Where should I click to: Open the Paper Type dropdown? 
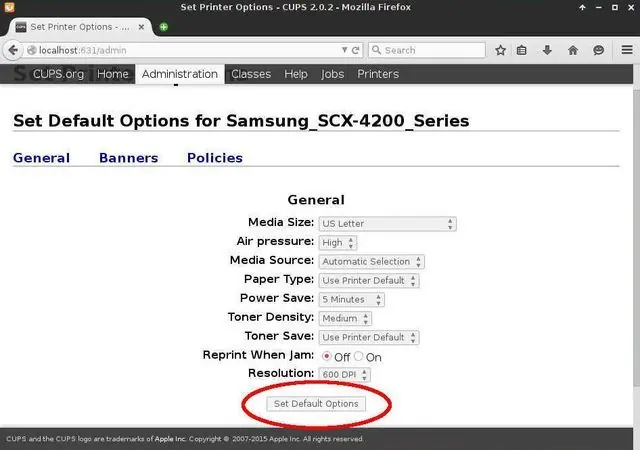[369, 281]
